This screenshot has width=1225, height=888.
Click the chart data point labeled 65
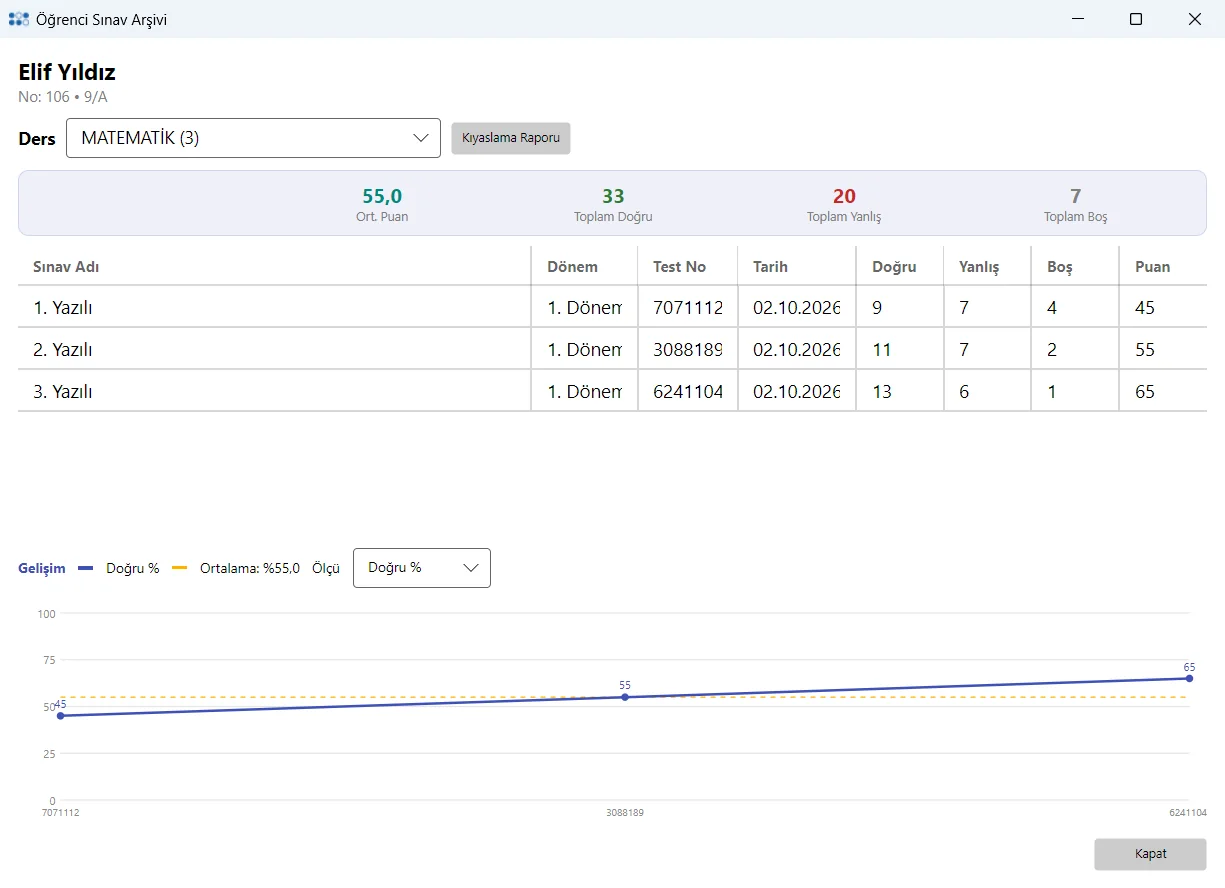[1189, 678]
